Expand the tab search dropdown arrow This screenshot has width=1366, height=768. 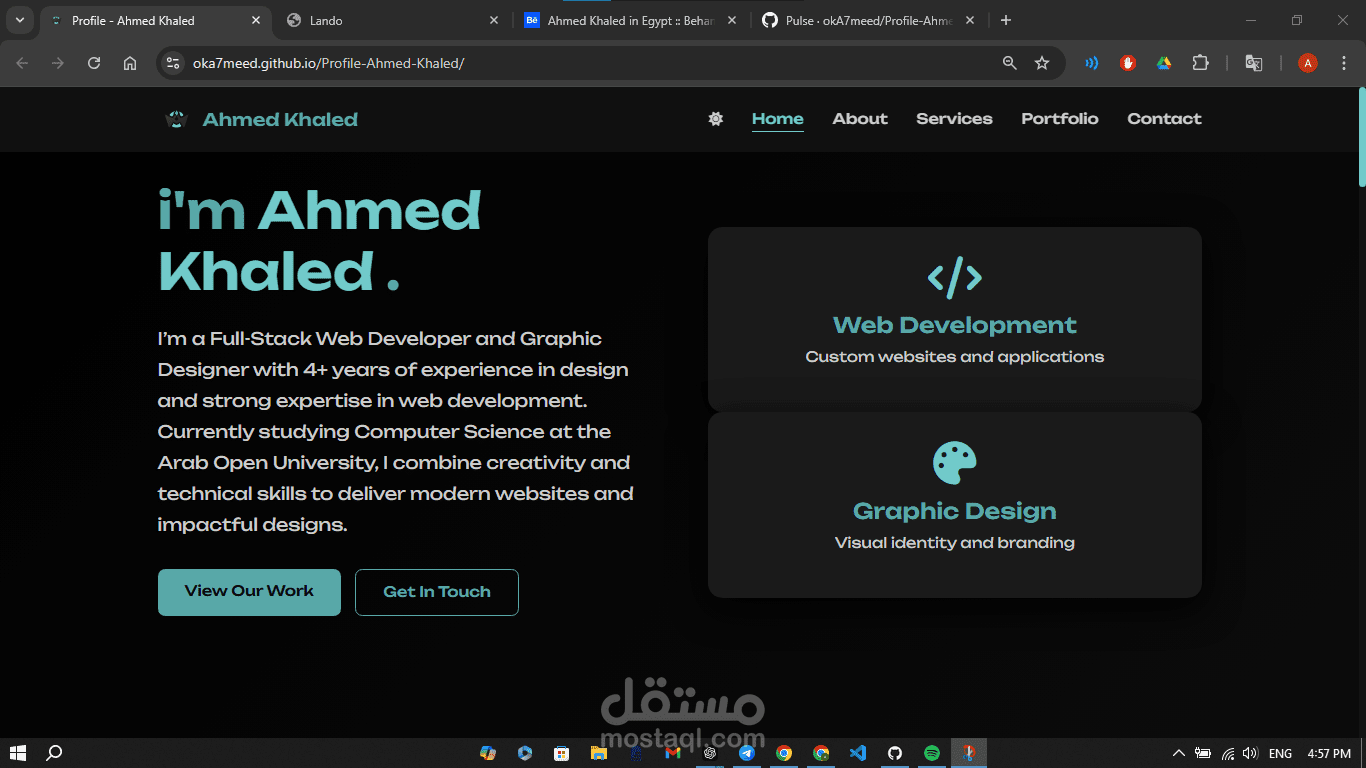[x=19, y=20]
